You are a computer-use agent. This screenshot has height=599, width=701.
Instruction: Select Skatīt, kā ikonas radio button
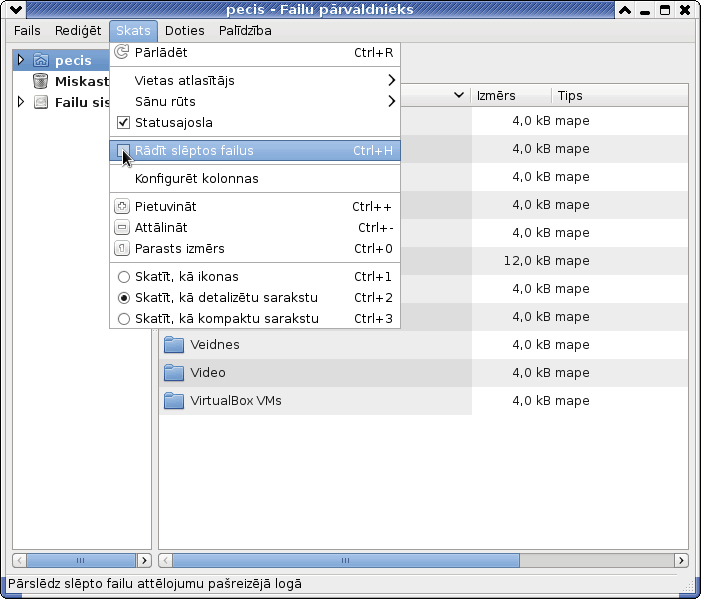[124, 277]
